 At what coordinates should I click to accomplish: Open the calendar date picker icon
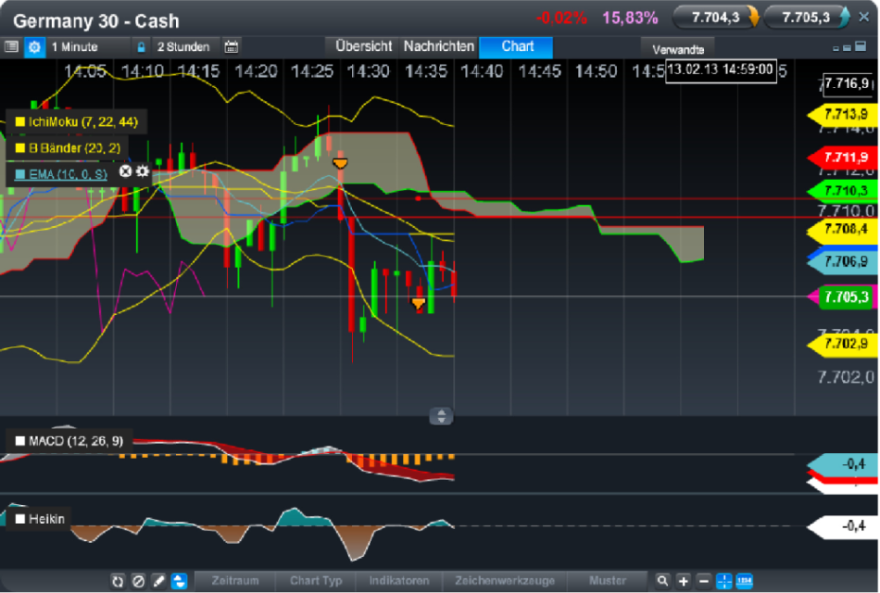pyautogui.click(x=231, y=47)
